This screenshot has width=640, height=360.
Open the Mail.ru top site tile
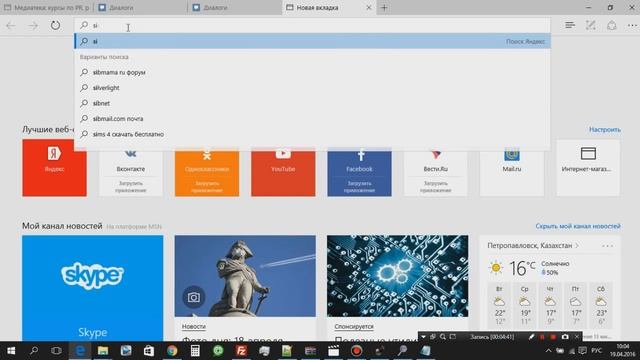click(512, 173)
